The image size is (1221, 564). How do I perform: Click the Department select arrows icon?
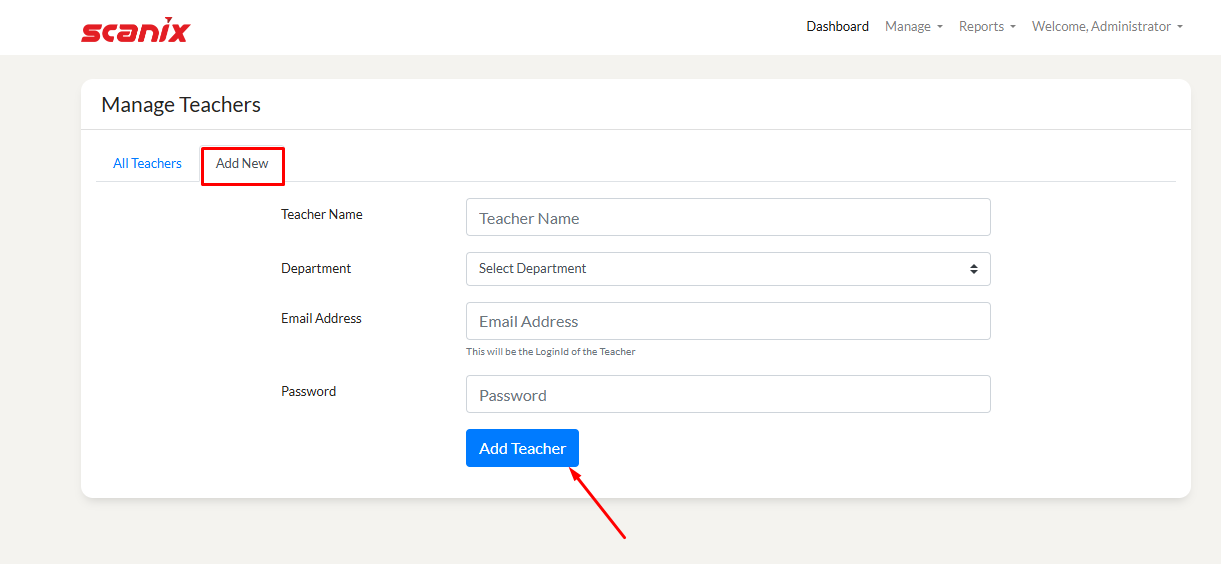(x=973, y=269)
